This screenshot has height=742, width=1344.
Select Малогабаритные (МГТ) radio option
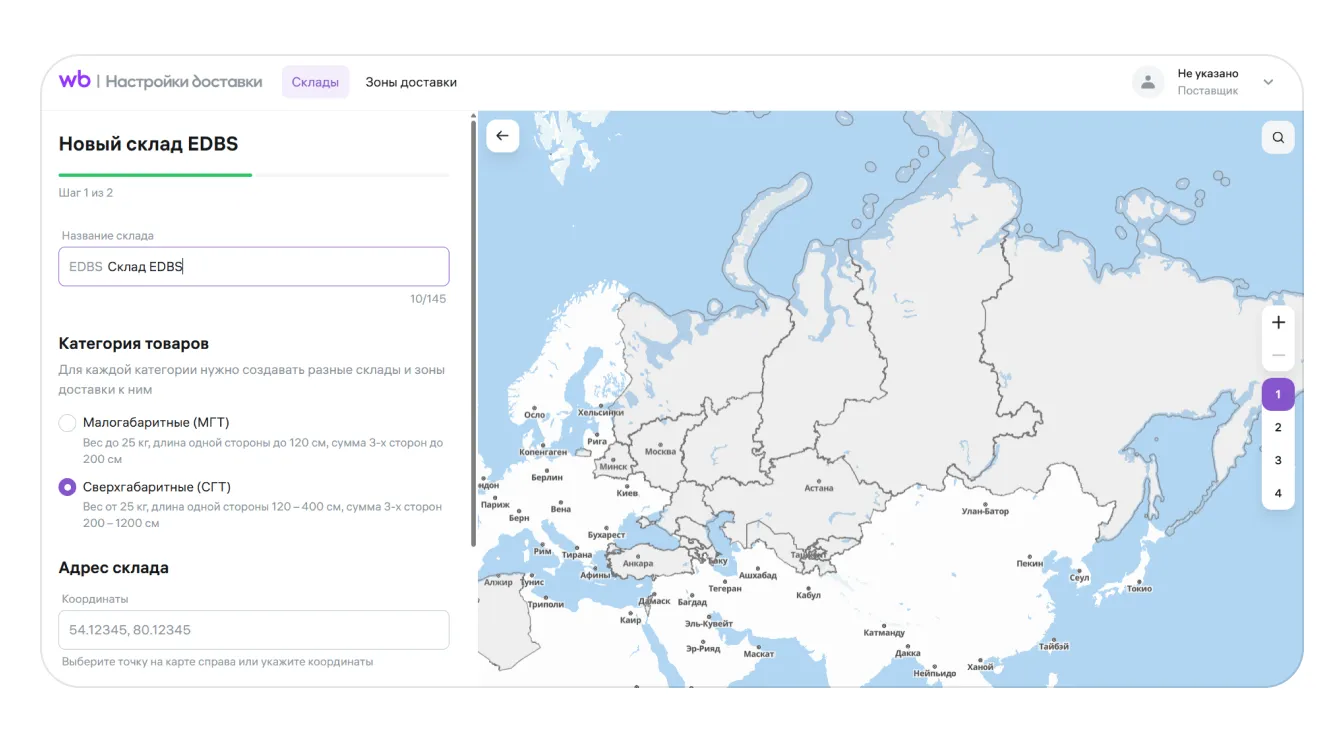[68, 423]
